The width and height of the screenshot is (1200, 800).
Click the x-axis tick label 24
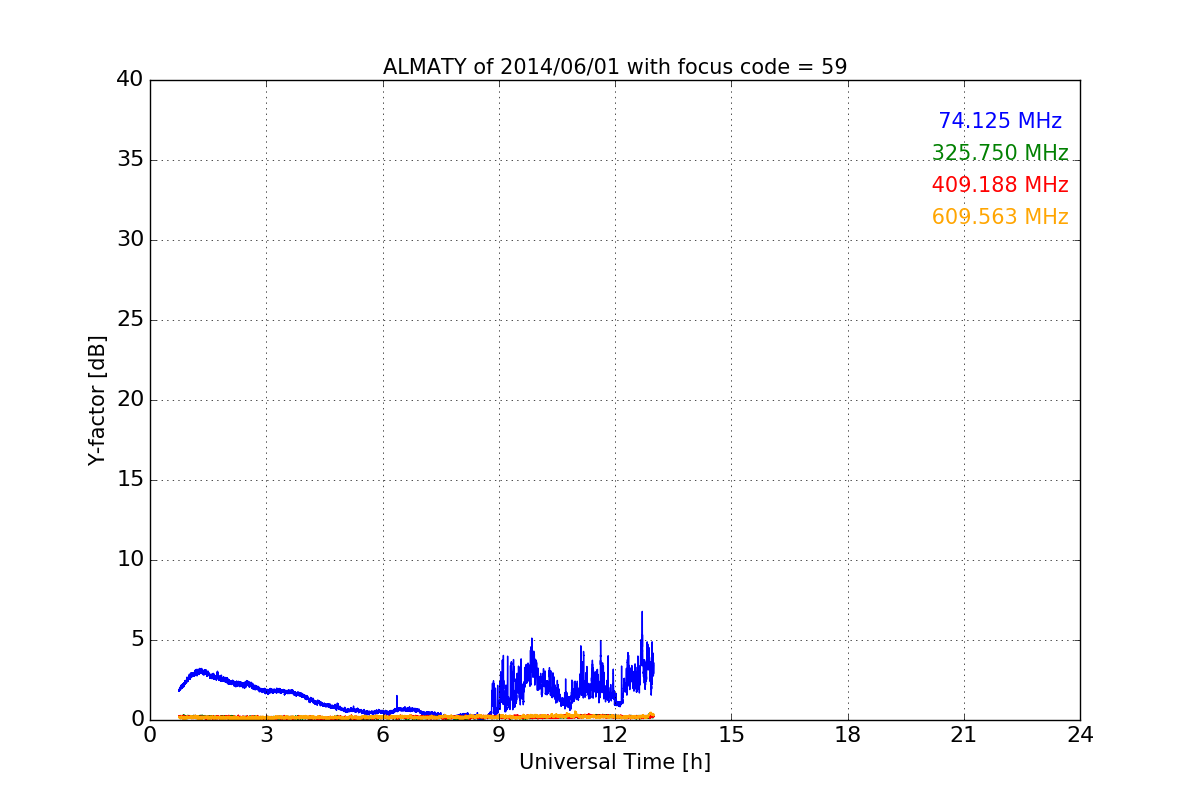[x=1080, y=734]
